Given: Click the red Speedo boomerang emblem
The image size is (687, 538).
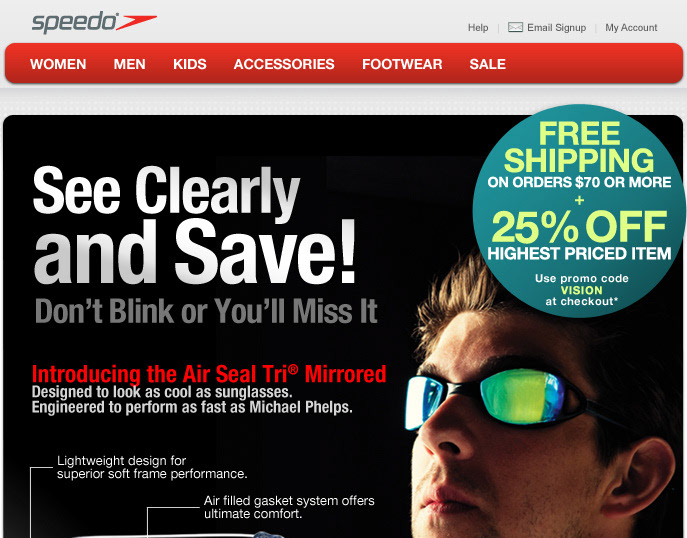Looking at the screenshot, I should [x=137, y=22].
